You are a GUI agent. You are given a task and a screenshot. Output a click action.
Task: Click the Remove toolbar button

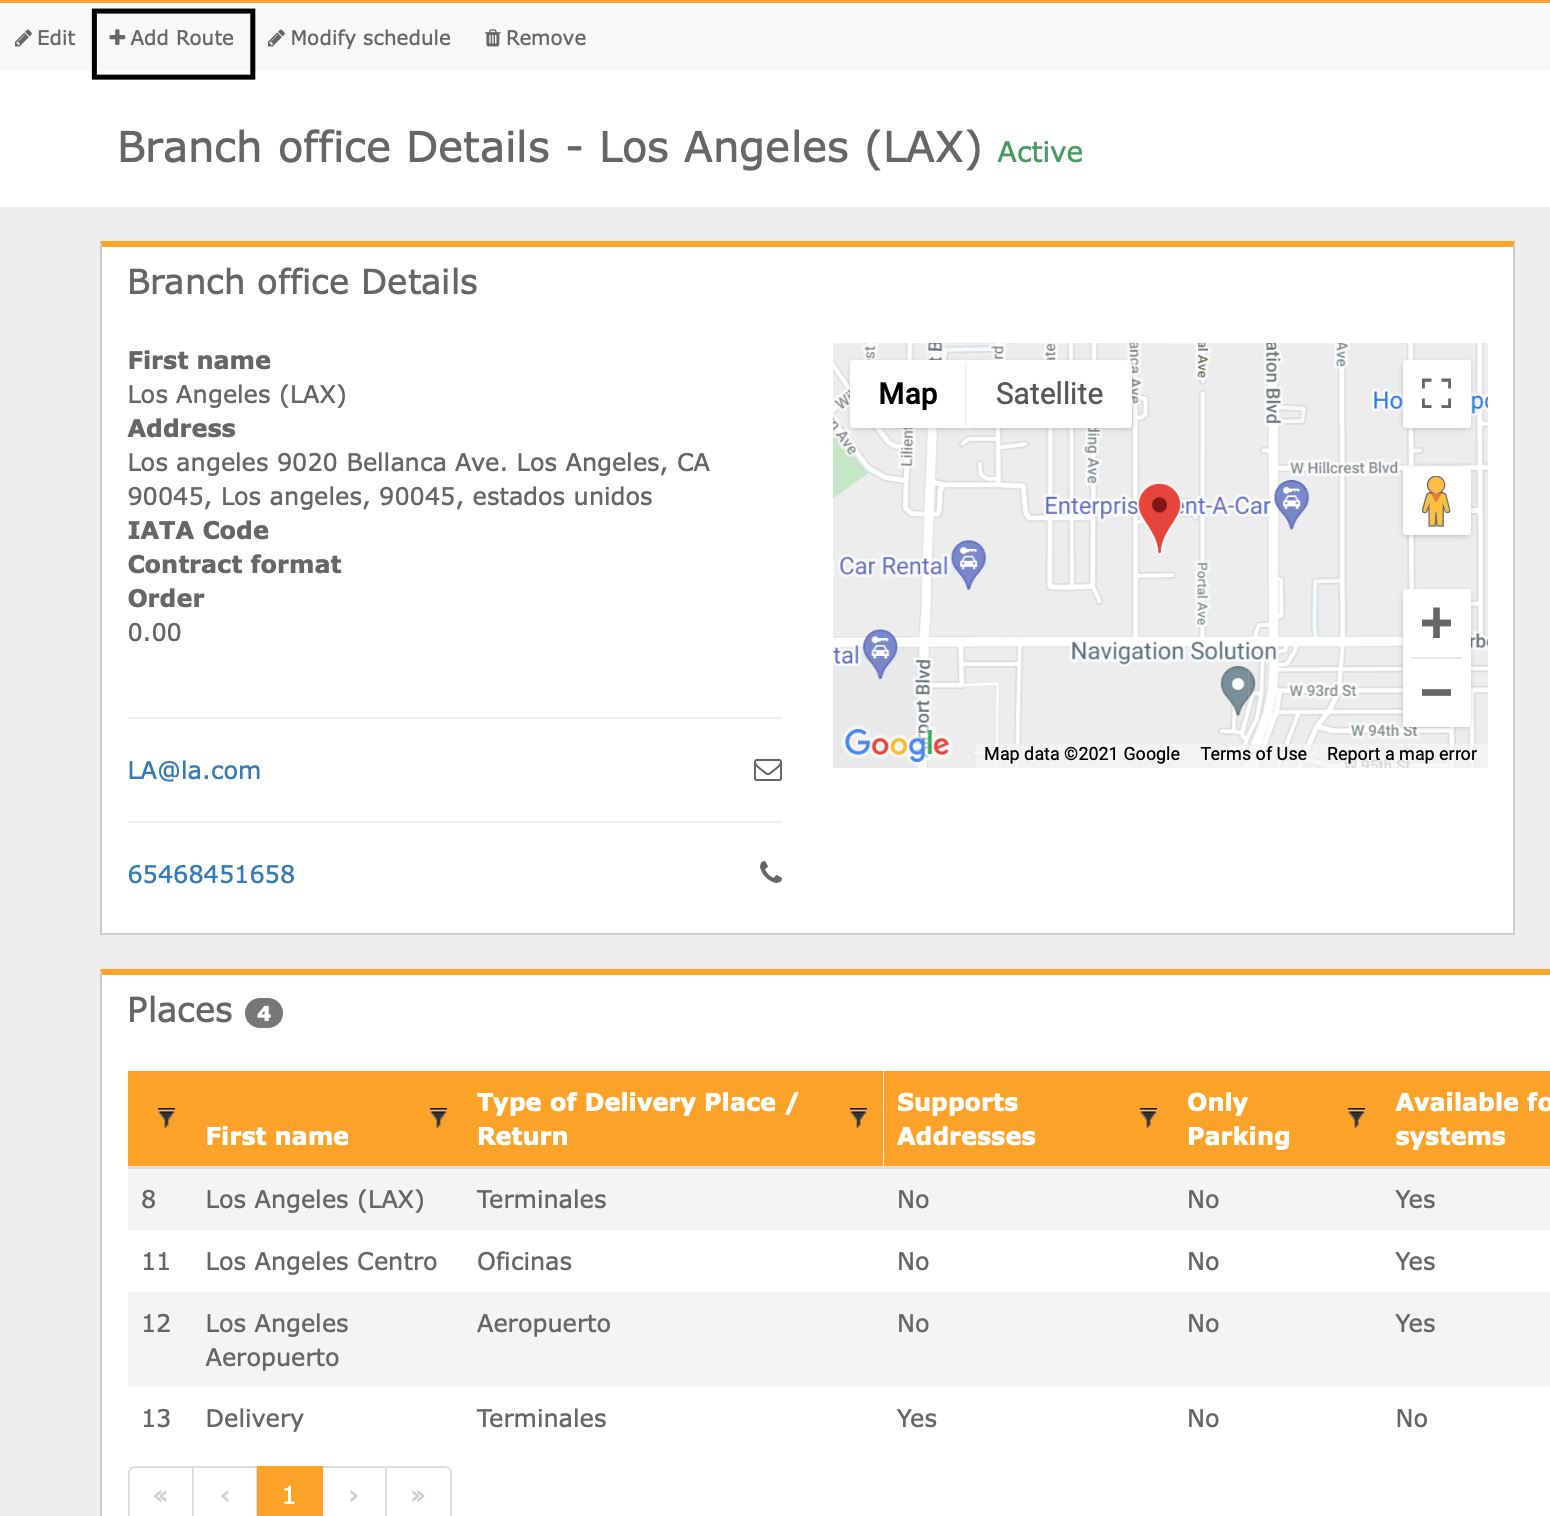tap(536, 38)
